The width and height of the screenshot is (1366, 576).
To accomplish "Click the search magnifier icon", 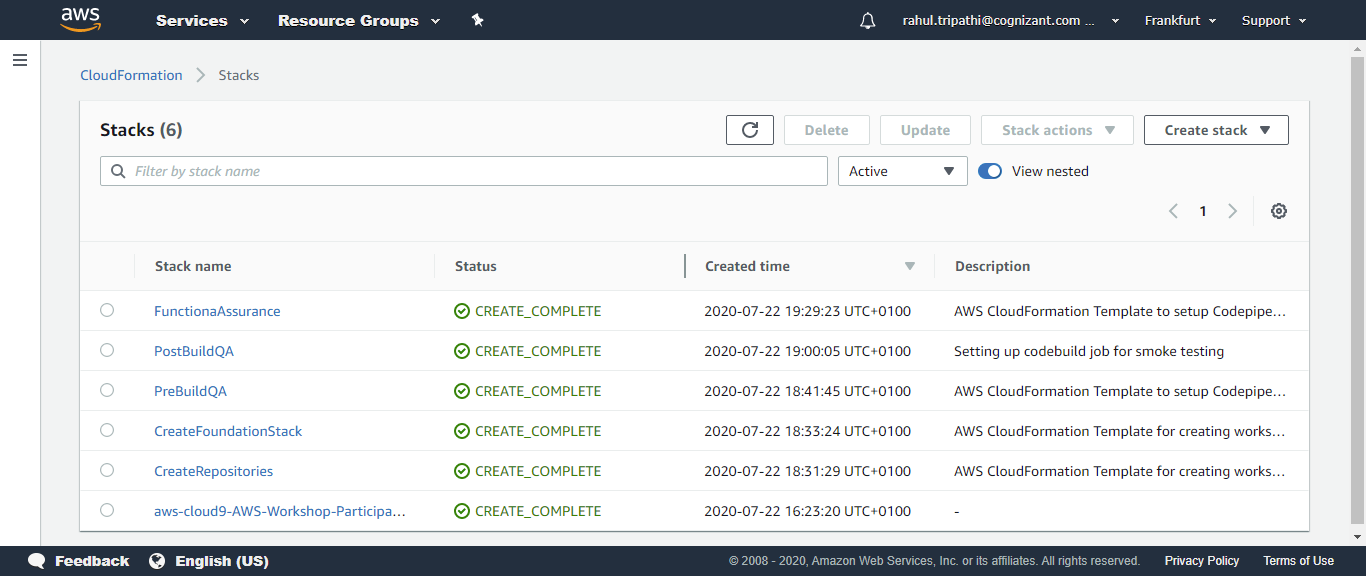I will [119, 171].
